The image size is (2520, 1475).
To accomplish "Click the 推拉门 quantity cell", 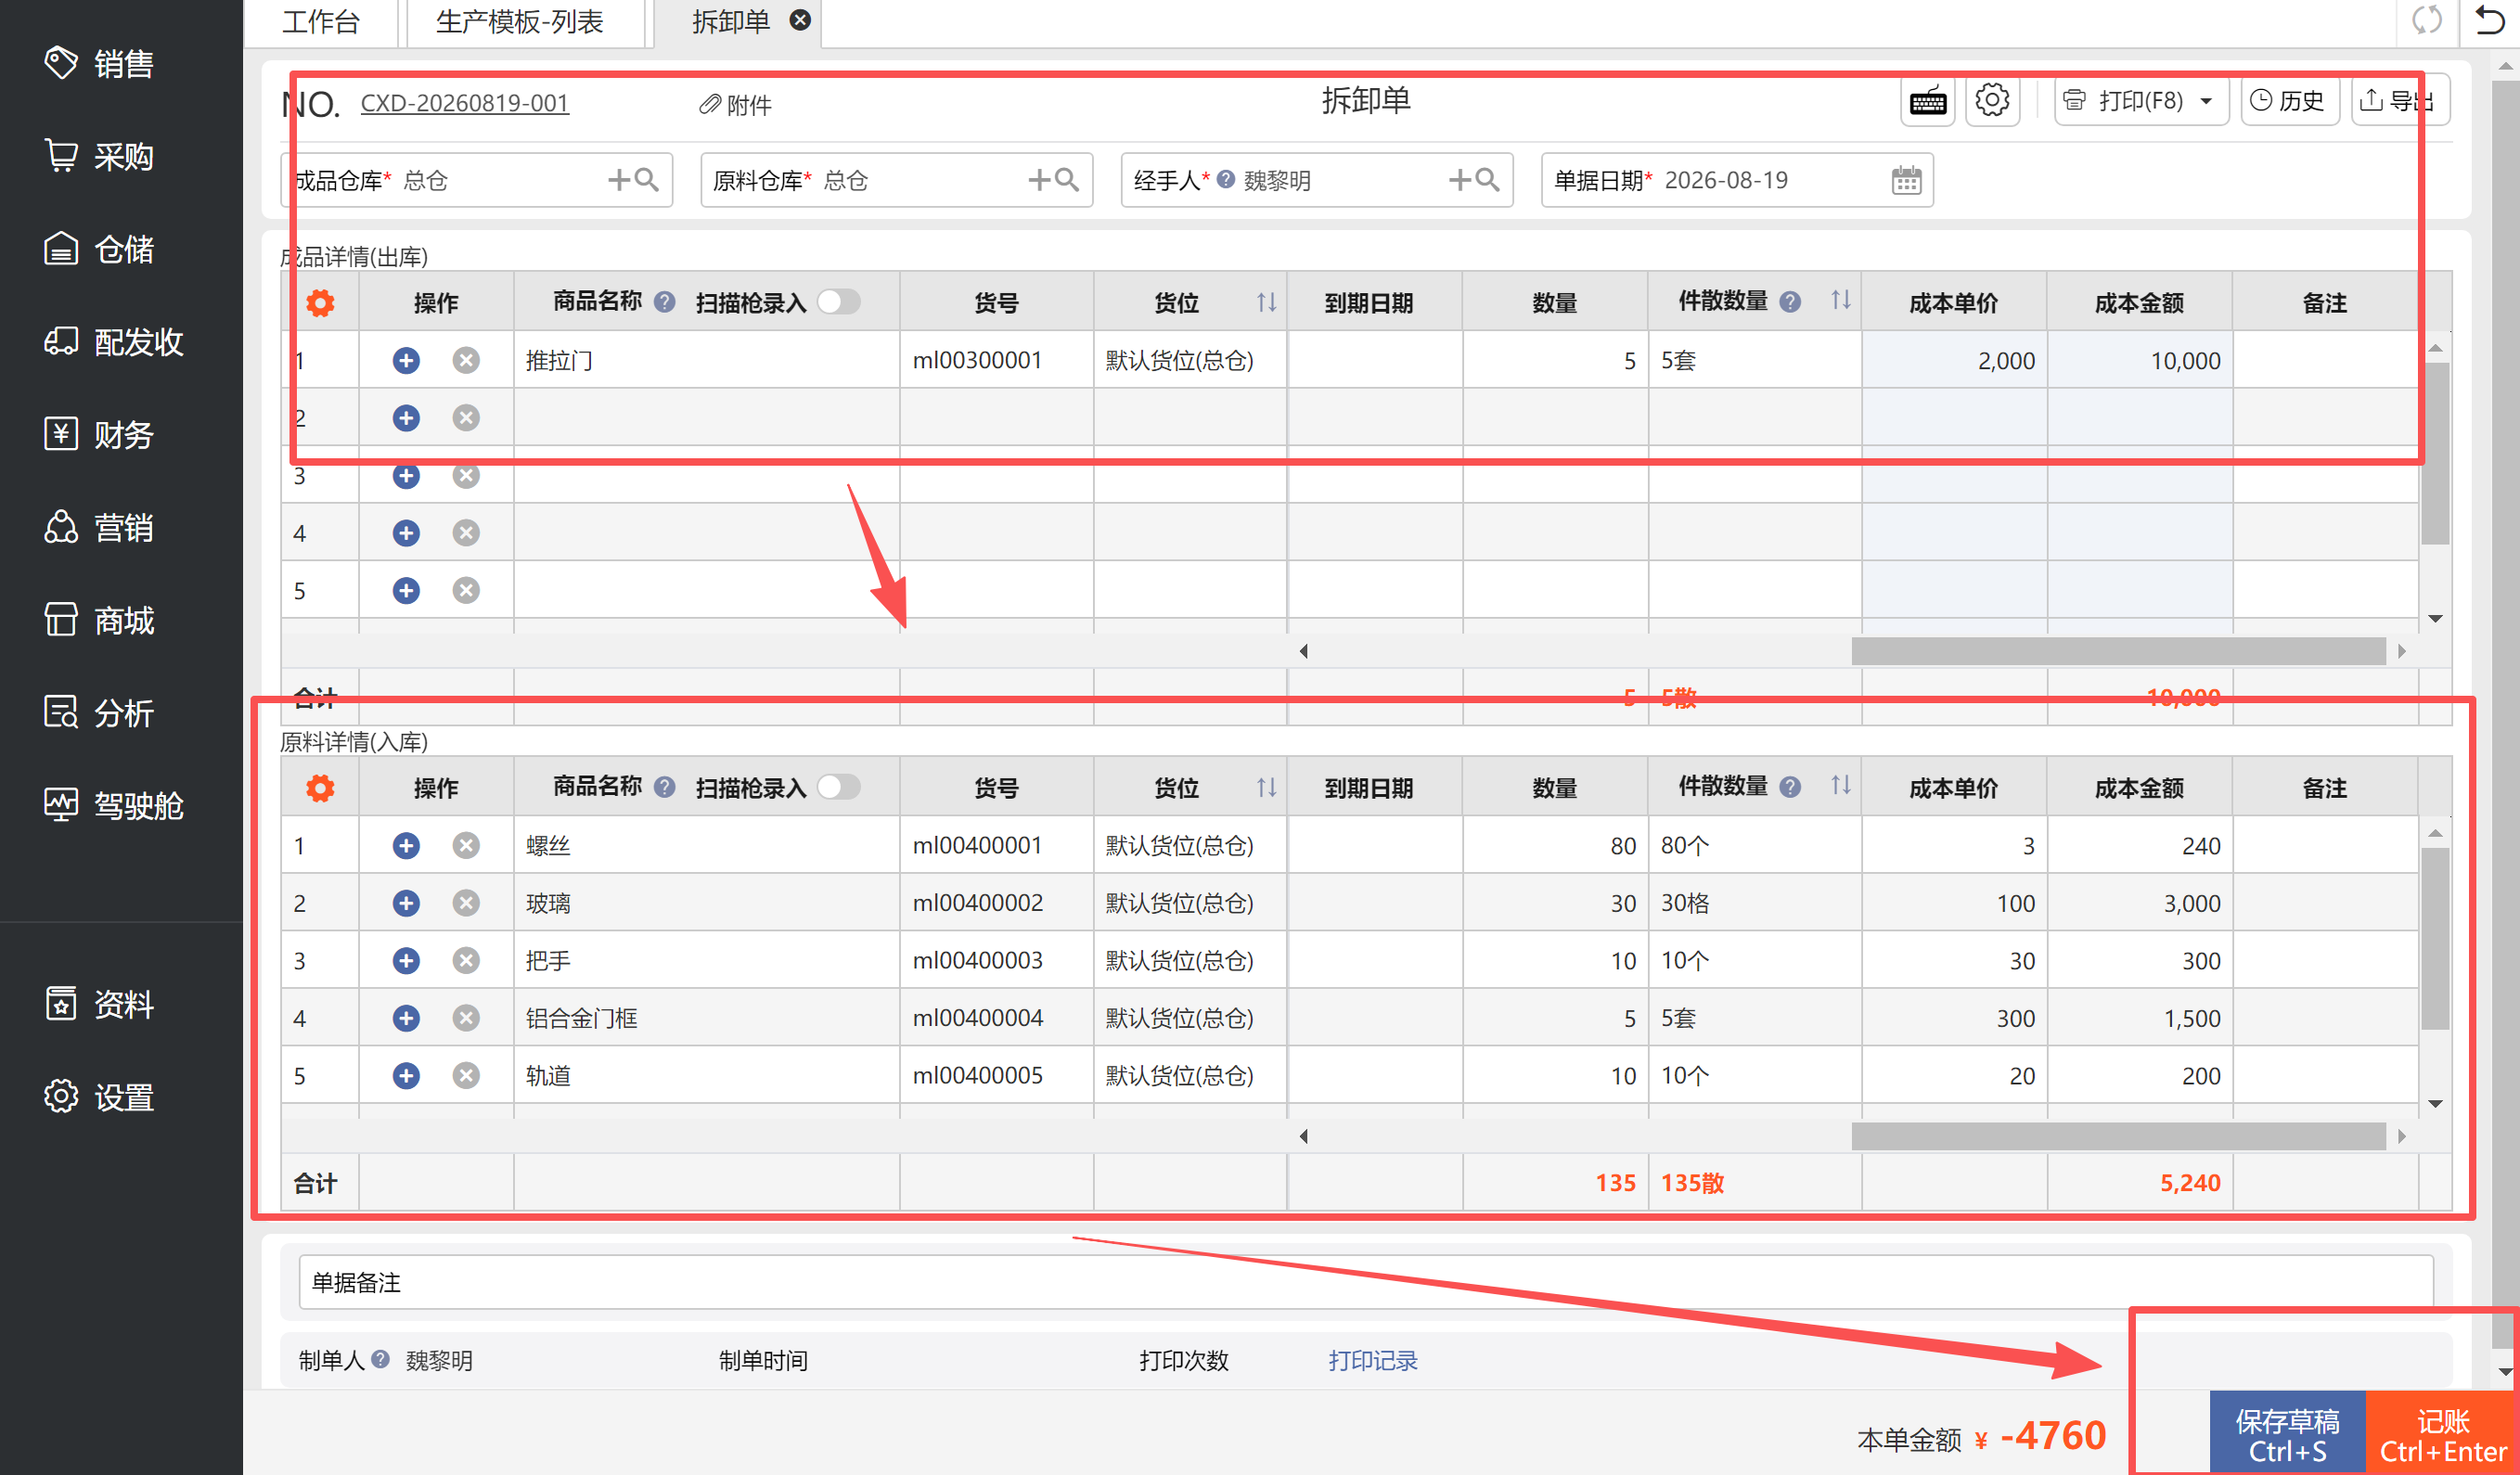I will pyautogui.click(x=1554, y=360).
